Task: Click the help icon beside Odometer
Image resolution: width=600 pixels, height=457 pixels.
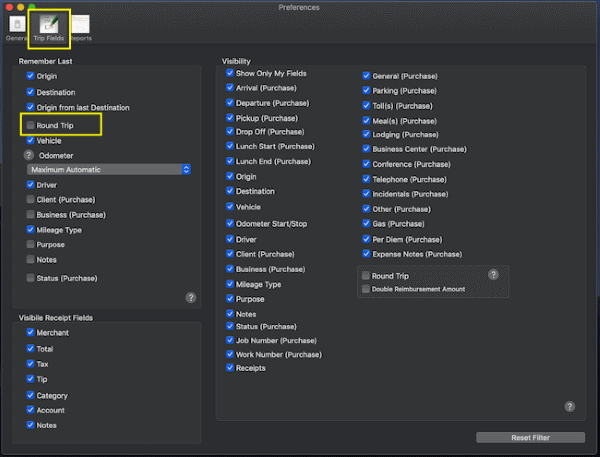Action: tap(29, 155)
